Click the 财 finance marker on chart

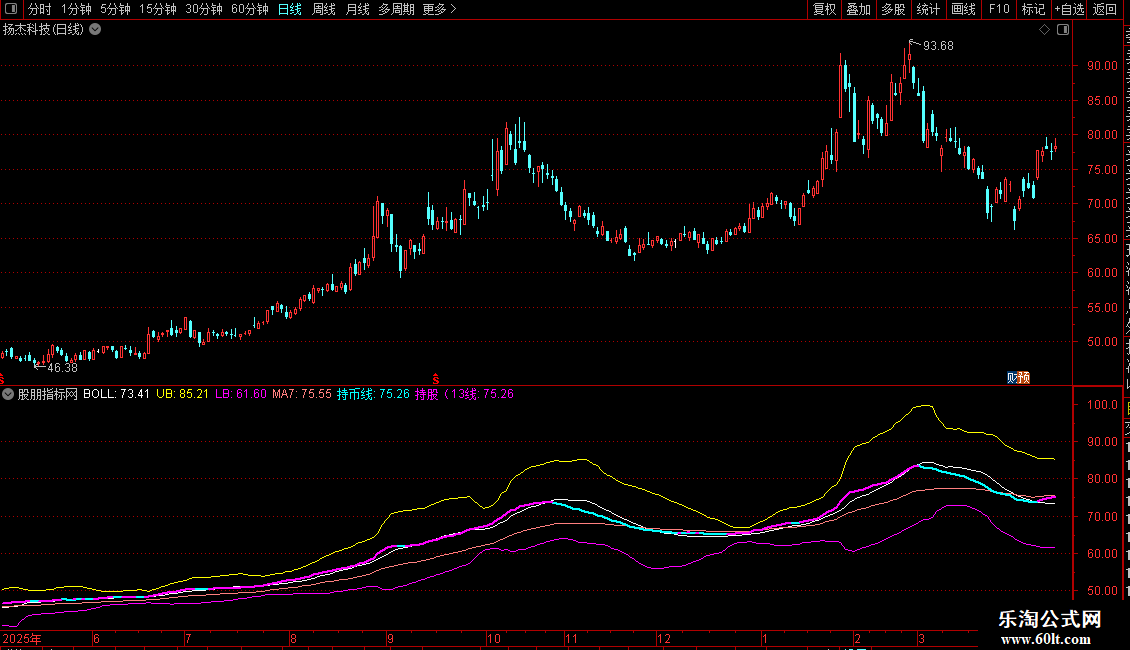tap(1012, 378)
